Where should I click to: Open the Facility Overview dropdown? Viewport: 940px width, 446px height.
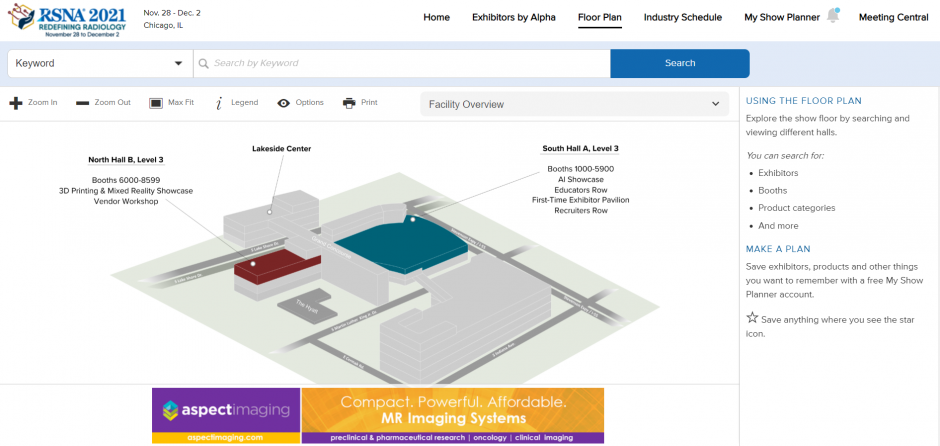pyautogui.click(x=575, y=104)
